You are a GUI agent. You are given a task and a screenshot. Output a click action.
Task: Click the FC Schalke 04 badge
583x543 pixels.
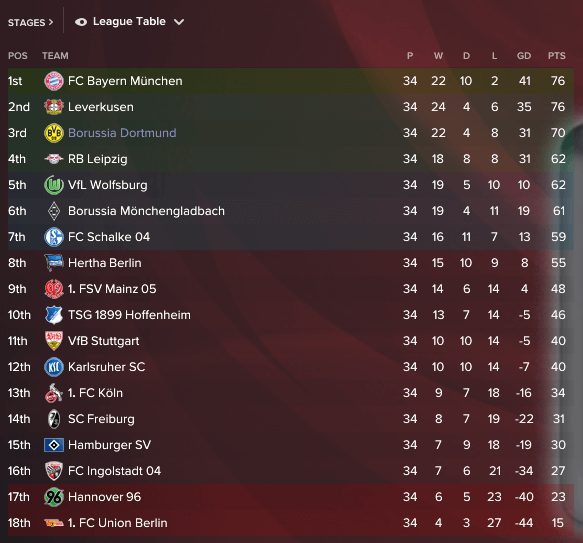tap(54, 237)
